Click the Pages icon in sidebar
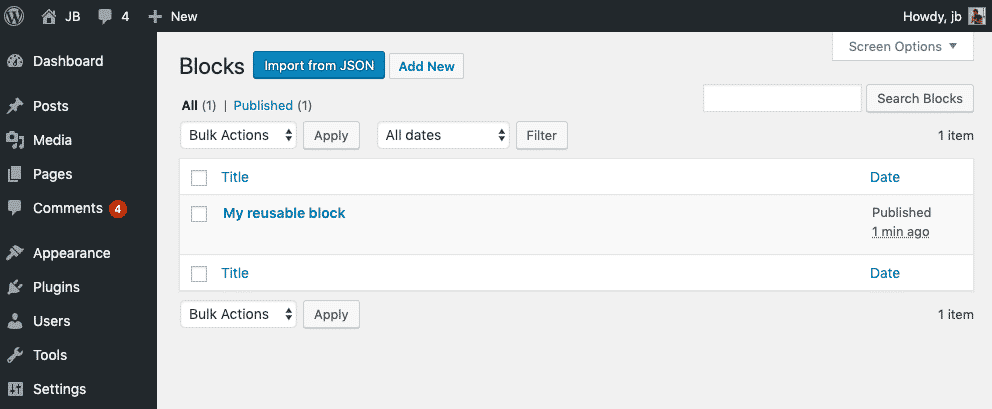 click(x=15, y=174)
